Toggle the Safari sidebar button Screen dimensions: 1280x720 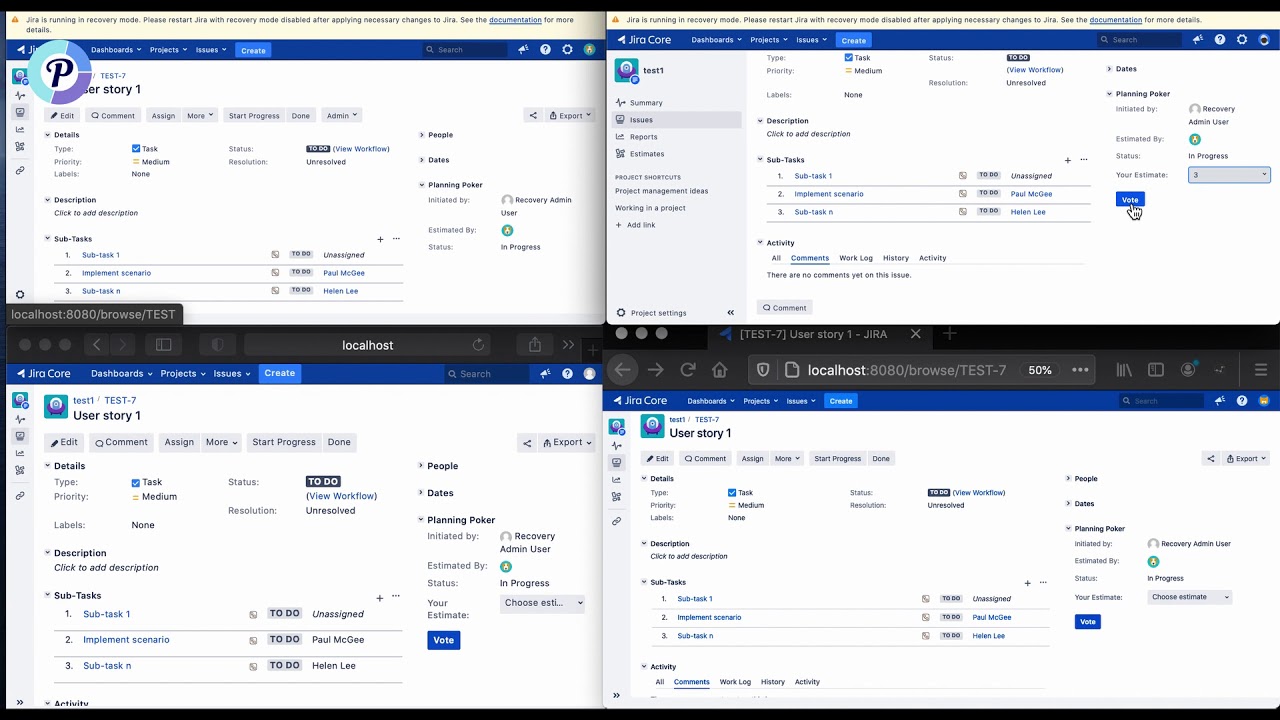(164, 345)
